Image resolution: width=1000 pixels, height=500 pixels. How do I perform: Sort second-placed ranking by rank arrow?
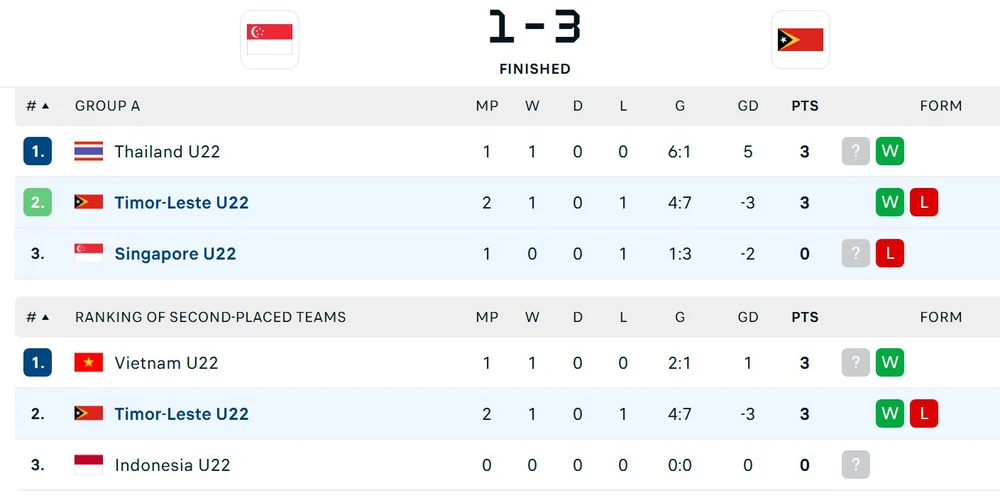[45, 318]
